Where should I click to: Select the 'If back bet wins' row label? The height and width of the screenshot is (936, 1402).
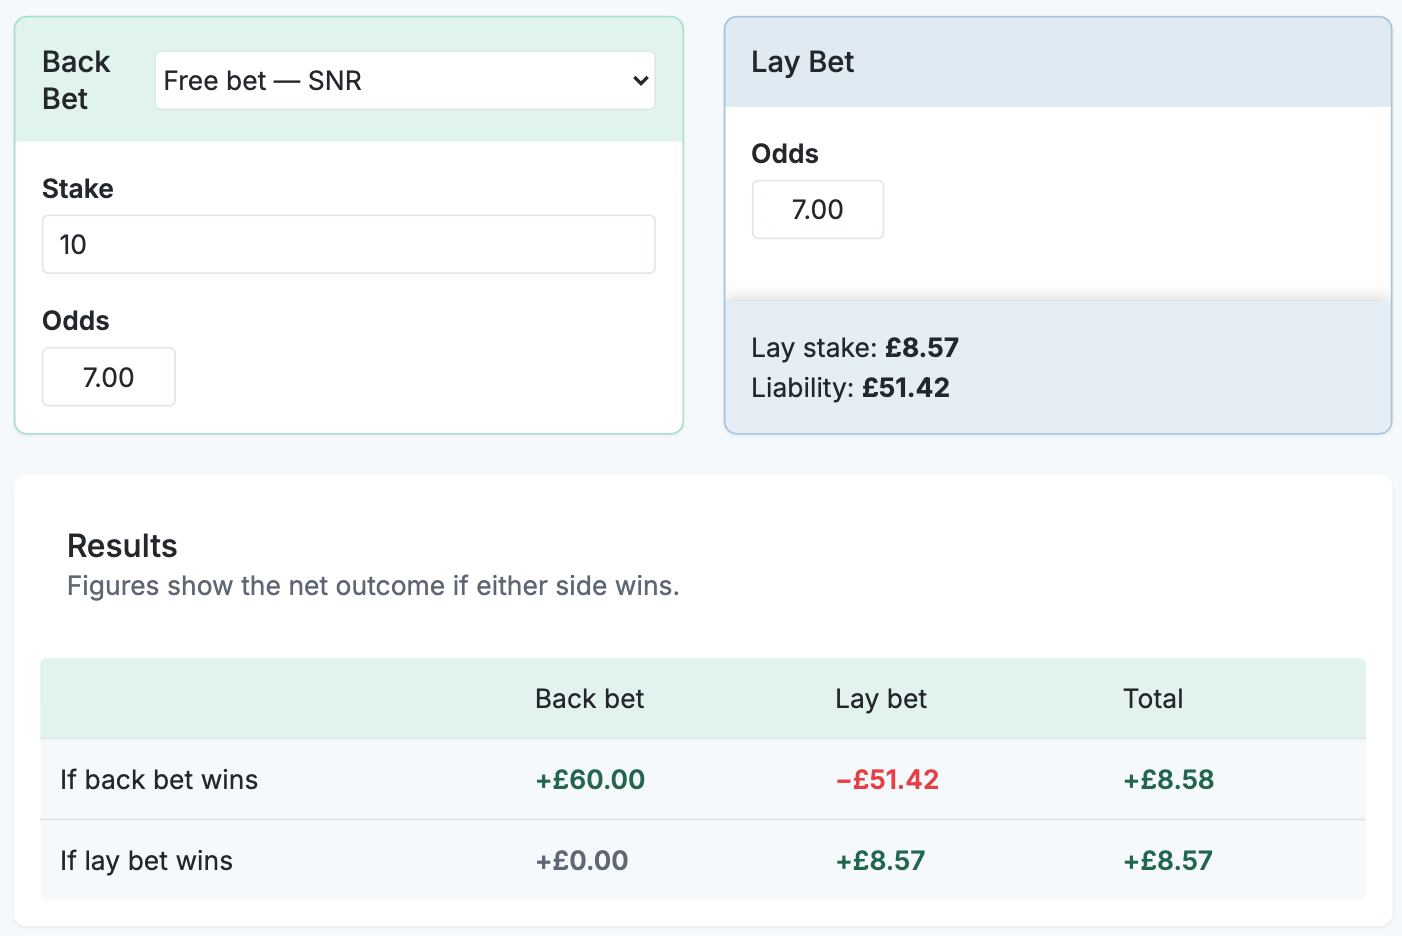pos(159,780)
